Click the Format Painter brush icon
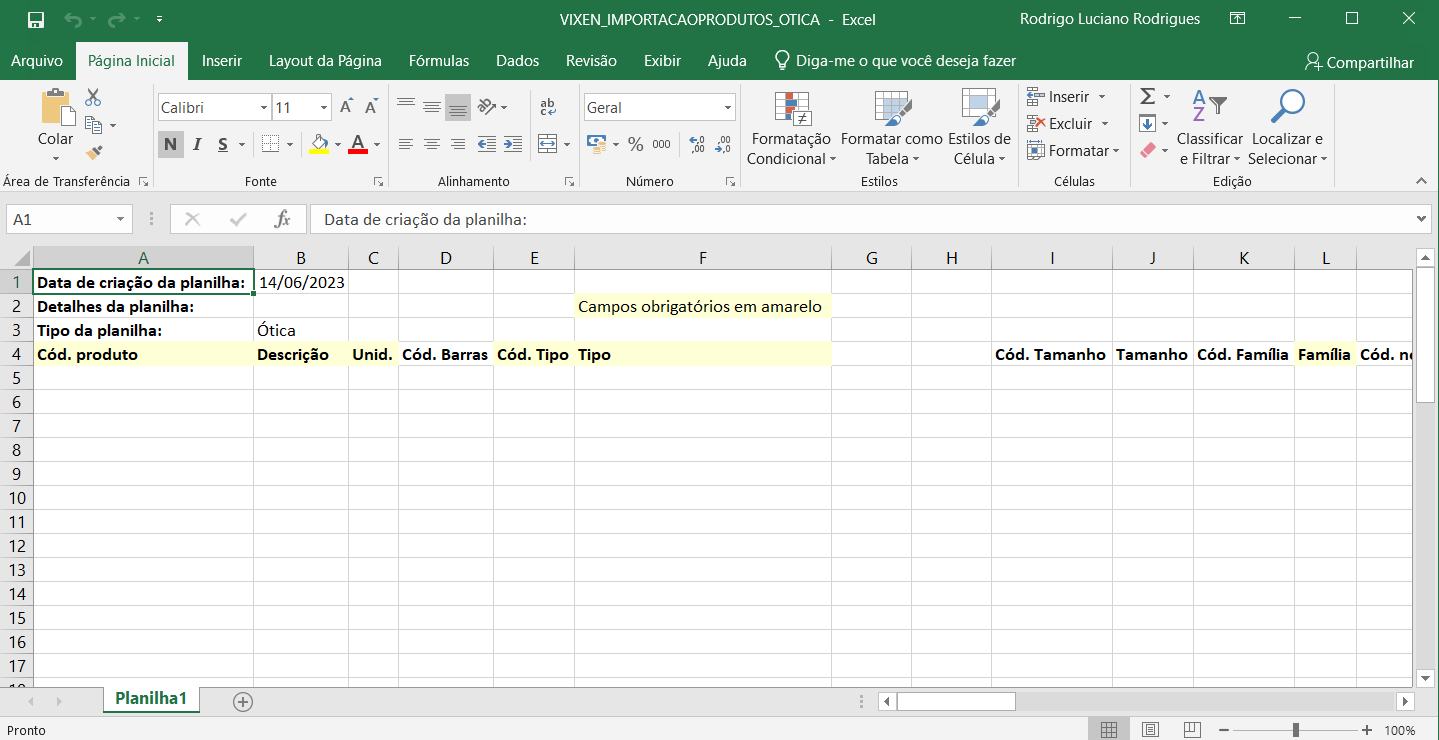 94,153
